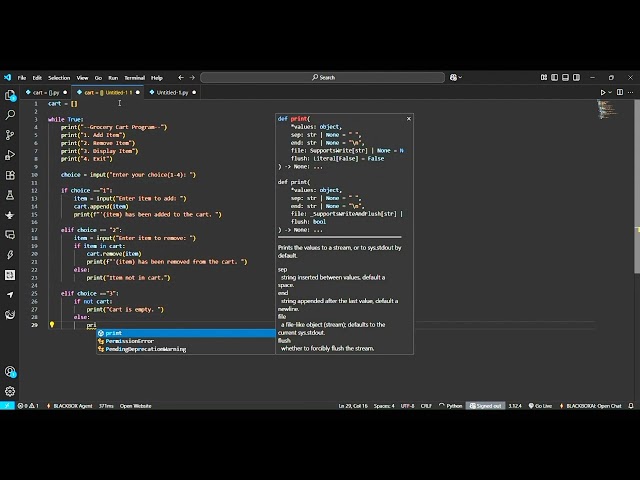The image size is (640, 480).
Task: Open the Extensions view
Action: point(10,175)
